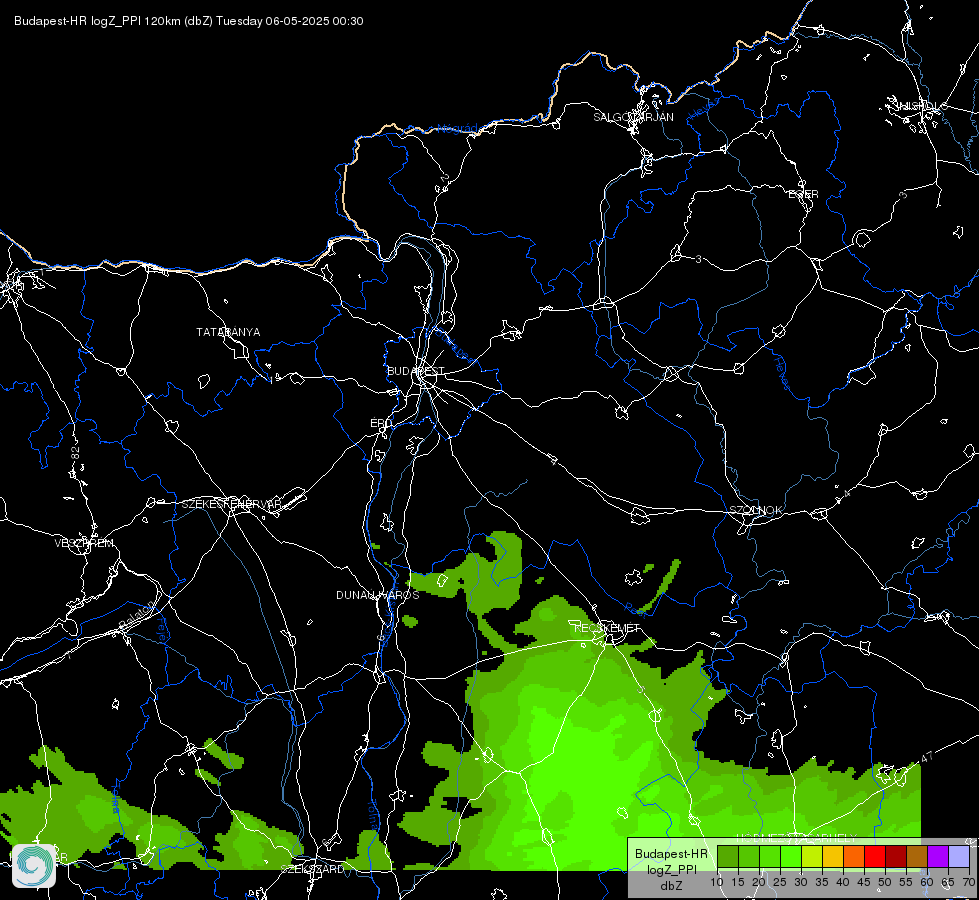Image resolution: width=979 pixels, height=900 pixels.
Task: Pick the 25-30 dBZ bright green swatch
Action: pos(790,857)
